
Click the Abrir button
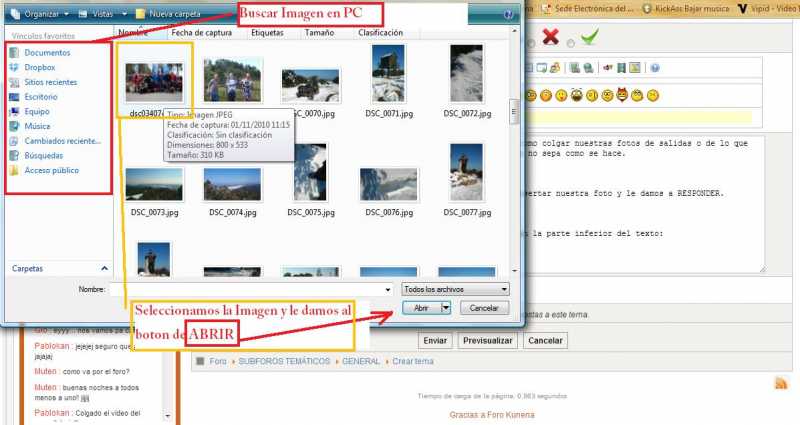point(421,308)
